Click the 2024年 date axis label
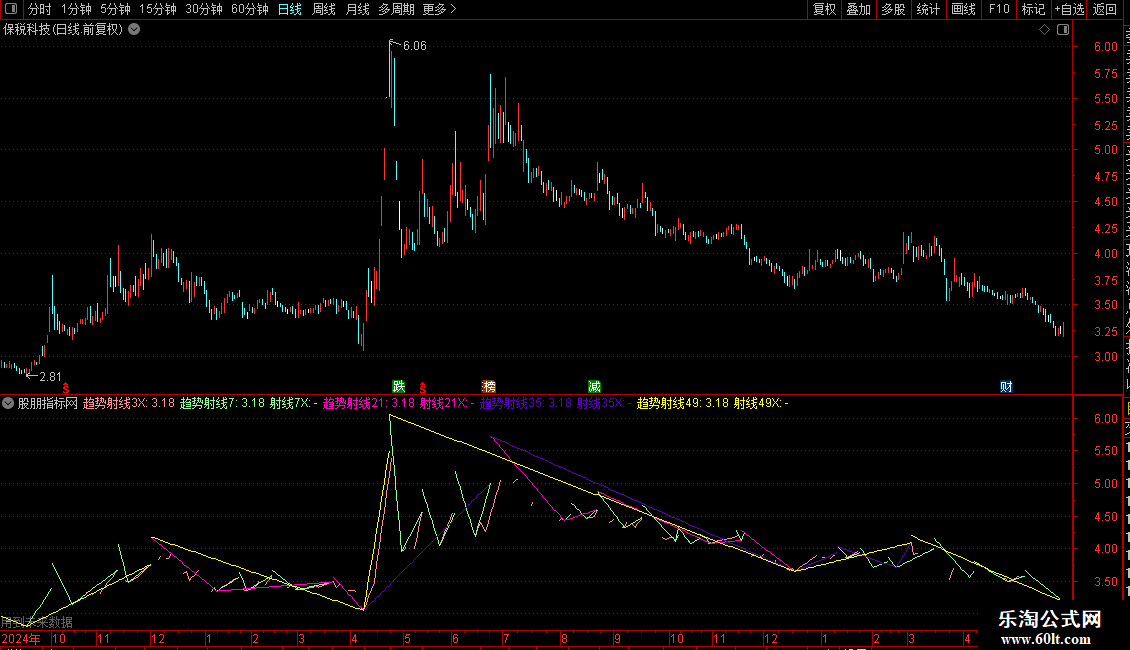The height and width of the screenshot is (650, 1130). pyautogui.click(x=22, y=639)
